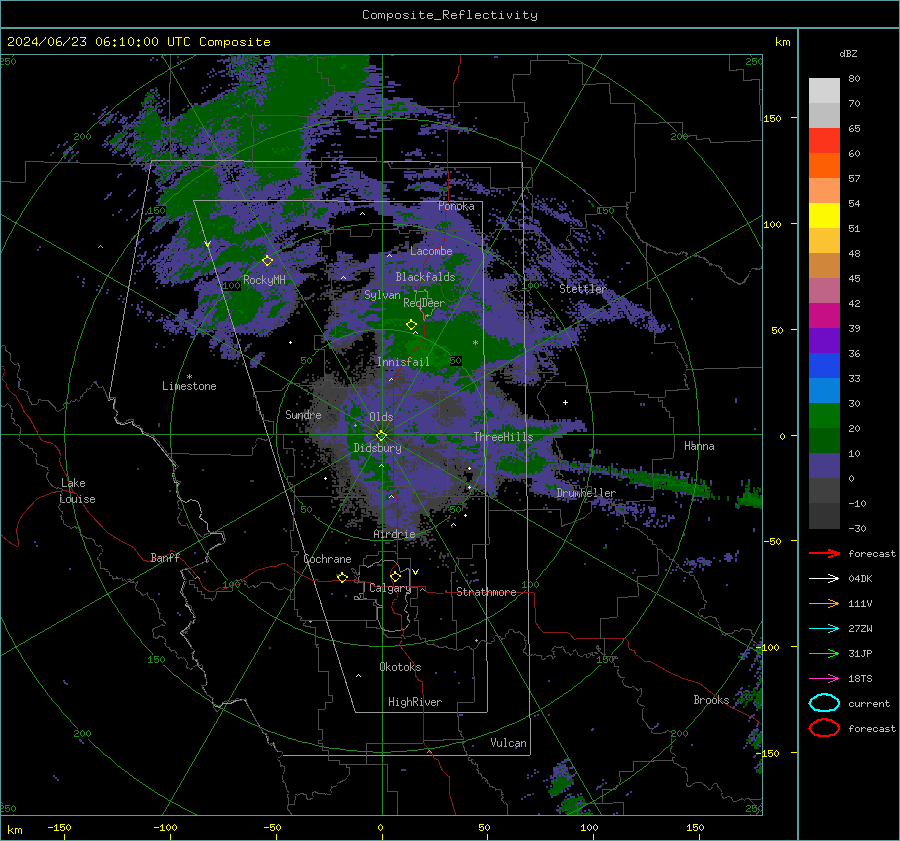Click the Banff label
This screenshot has height=841, width=900.
pyautogui.click(x=165, y=557)
